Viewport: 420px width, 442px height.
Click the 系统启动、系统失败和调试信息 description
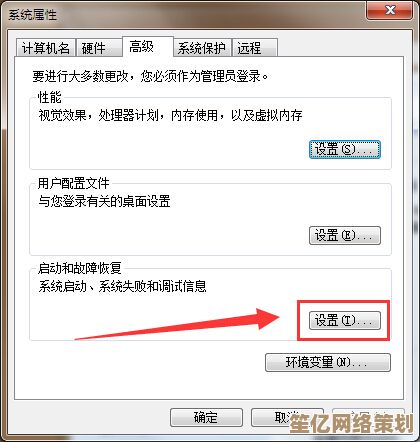pos(122,287)
